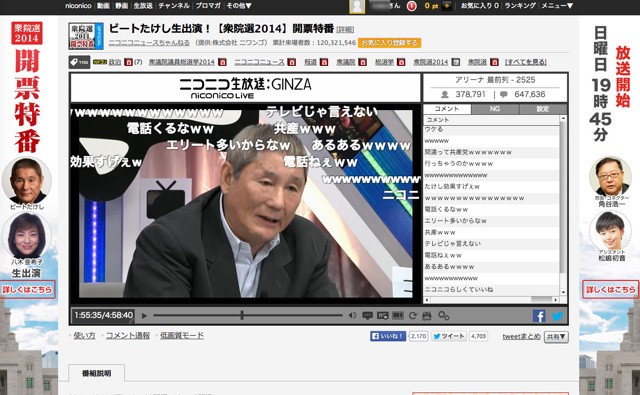640x395 pixels.
Task: Toggle the fullscreen screen-mode icon in player
Action: [398, 315]
